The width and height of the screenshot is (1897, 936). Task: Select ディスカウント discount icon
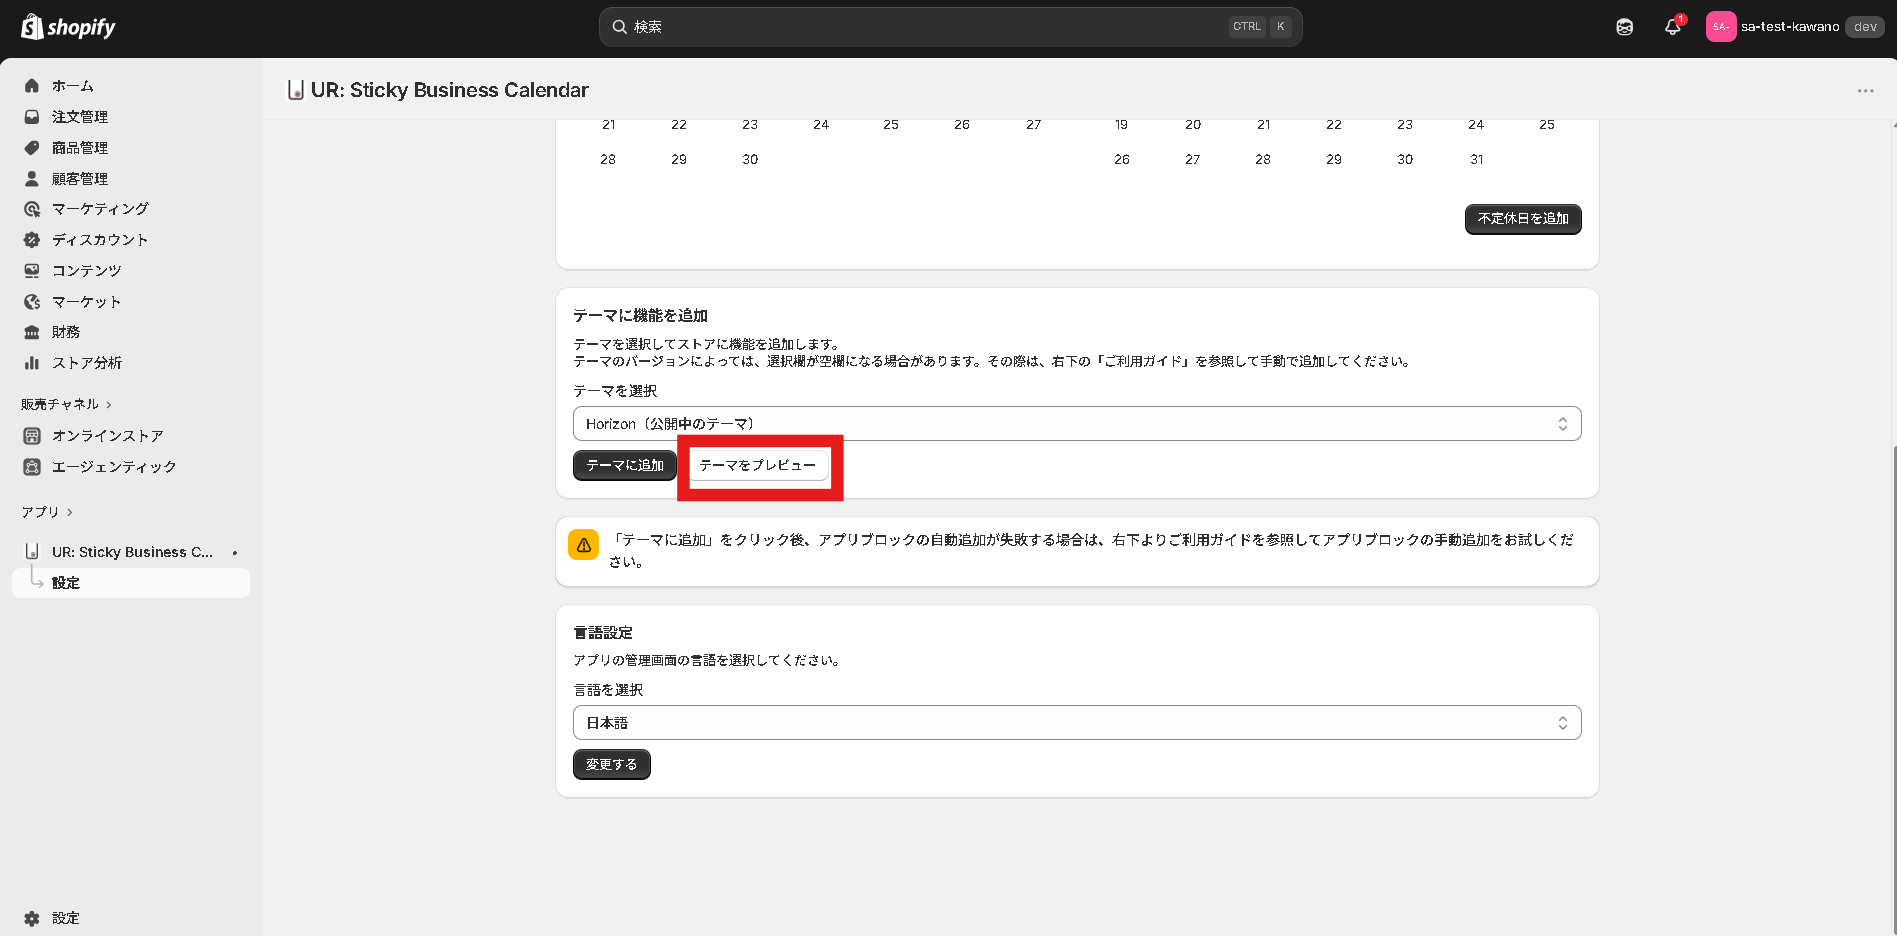tap(32, 240)
